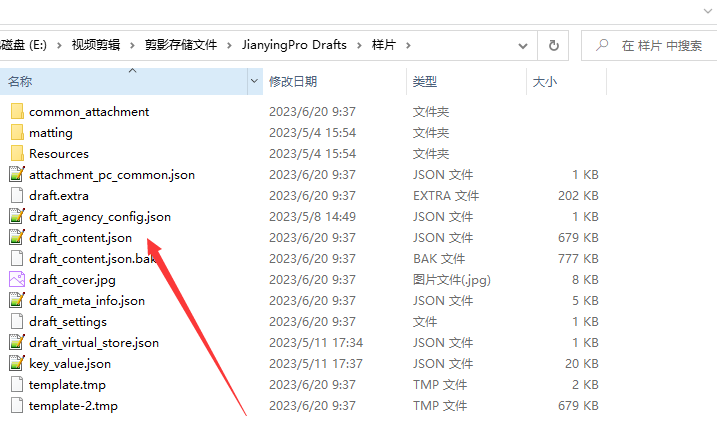Select the template-2.tmp file name

click(x=73, y=406)
